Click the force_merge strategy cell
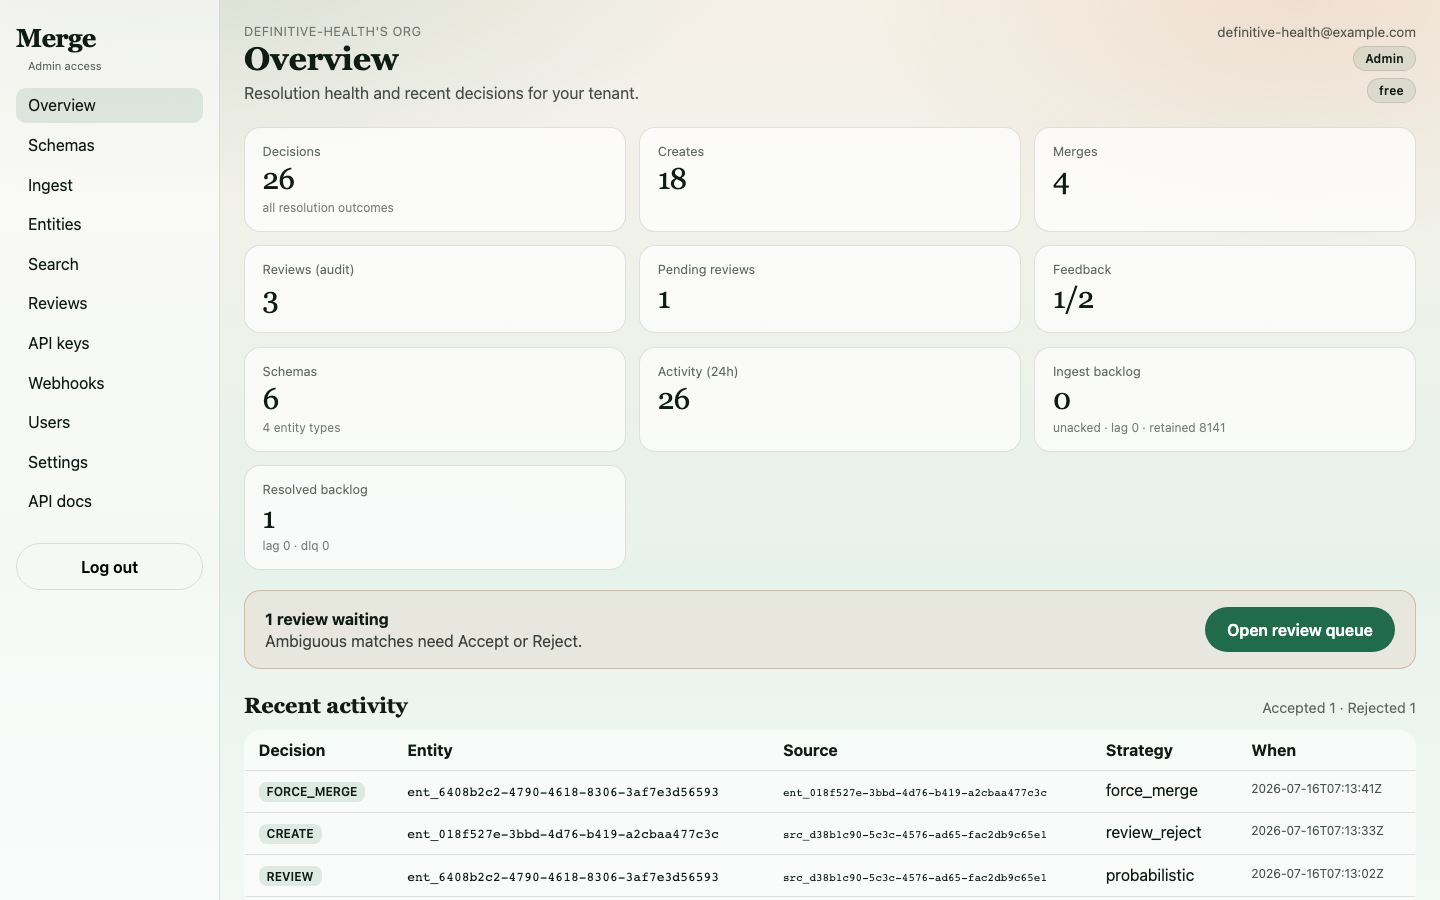The height and width of the screenshot is (900, 1440). [1152, 791]
